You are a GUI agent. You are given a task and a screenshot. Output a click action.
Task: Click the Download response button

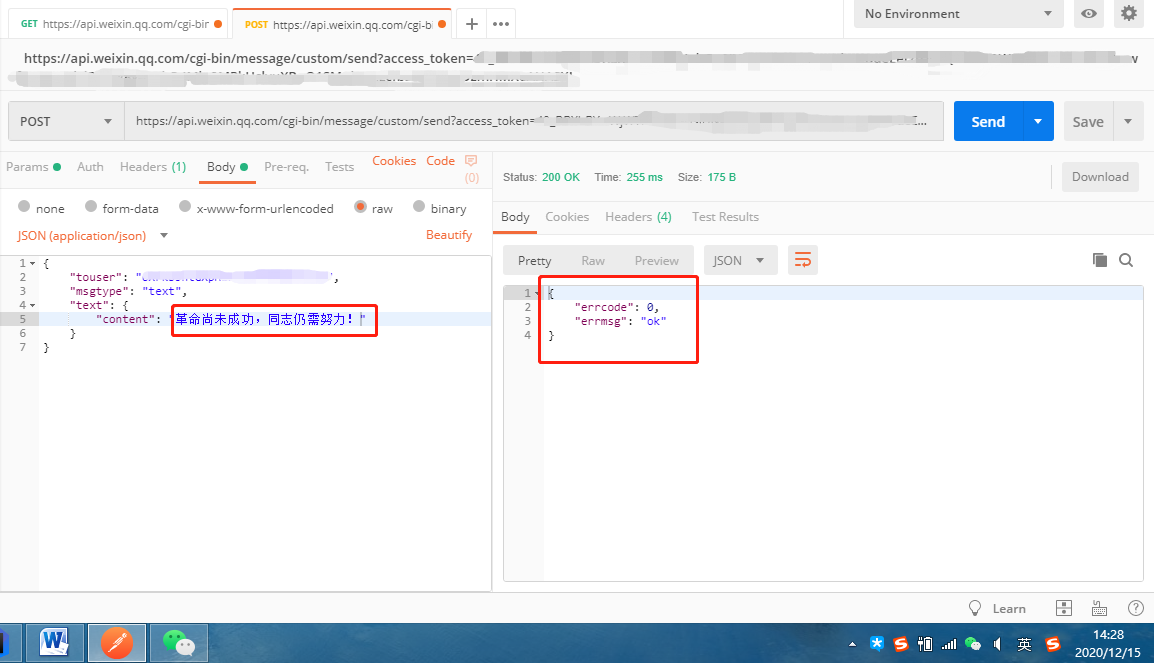pyautogui.click(x=1100, y=177)
